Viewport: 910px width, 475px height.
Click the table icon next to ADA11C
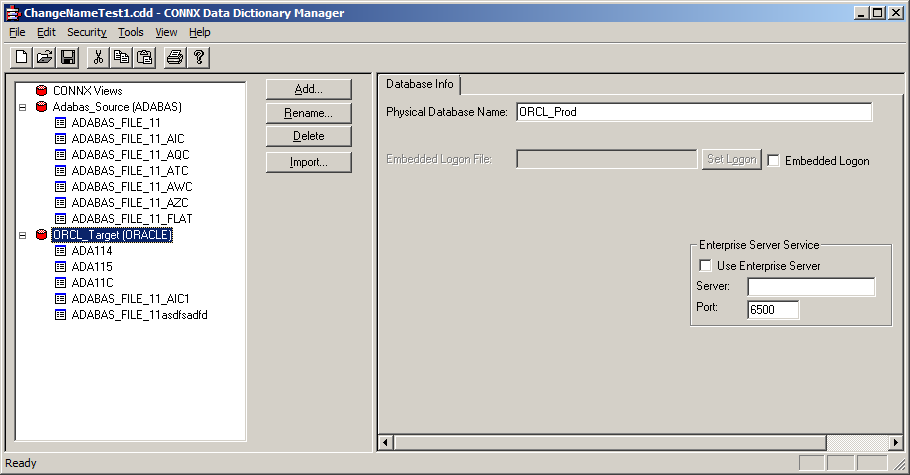(60, 282)
